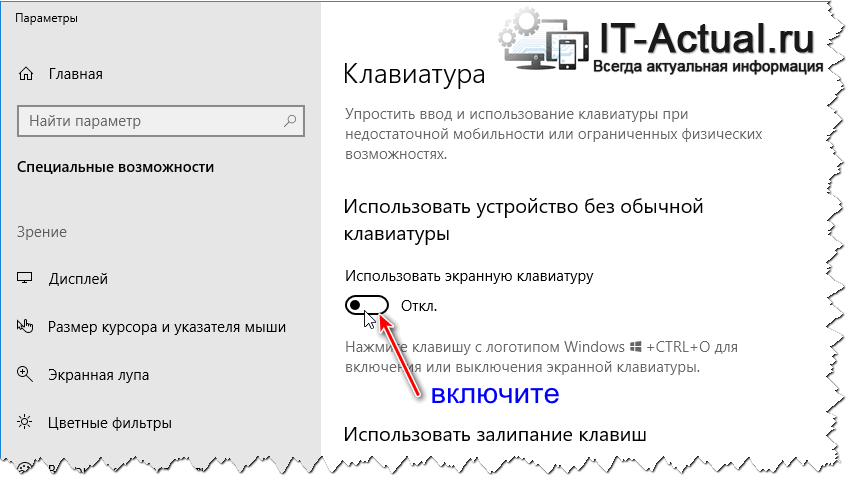Click the Home house icon
This screenshot has height=477, width=848.
(x=26, y=74)
